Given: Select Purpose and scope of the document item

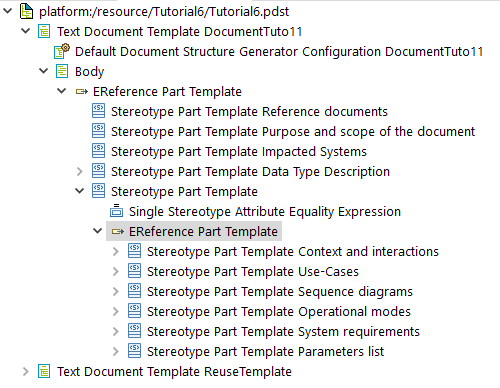Looking at the screenshot, I should tap(293, 132).
